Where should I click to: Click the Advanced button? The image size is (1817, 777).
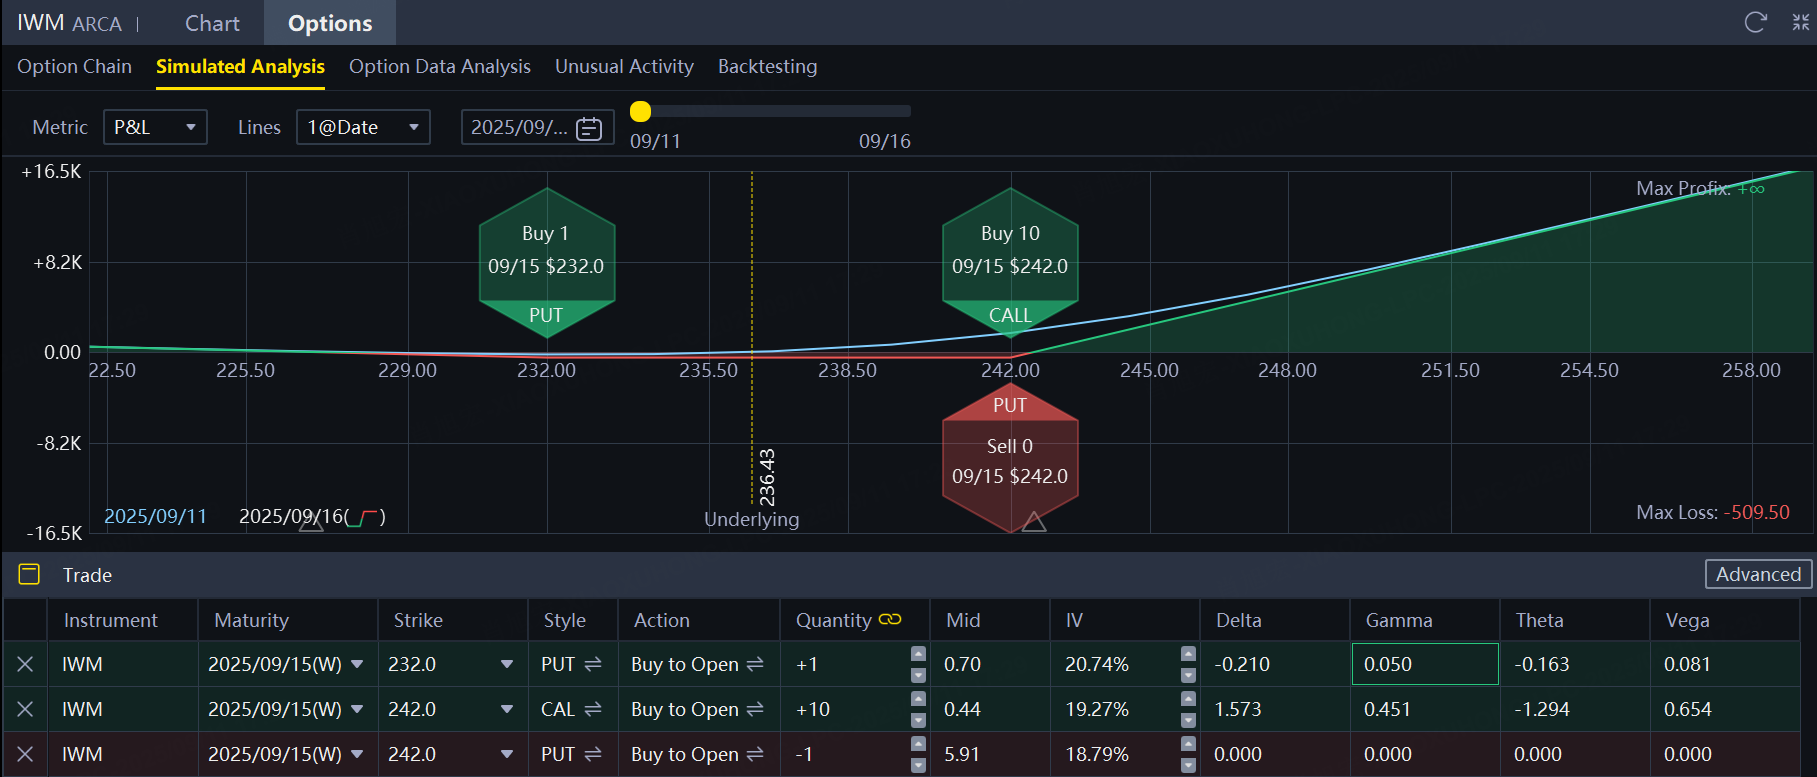click(1757, 574)
